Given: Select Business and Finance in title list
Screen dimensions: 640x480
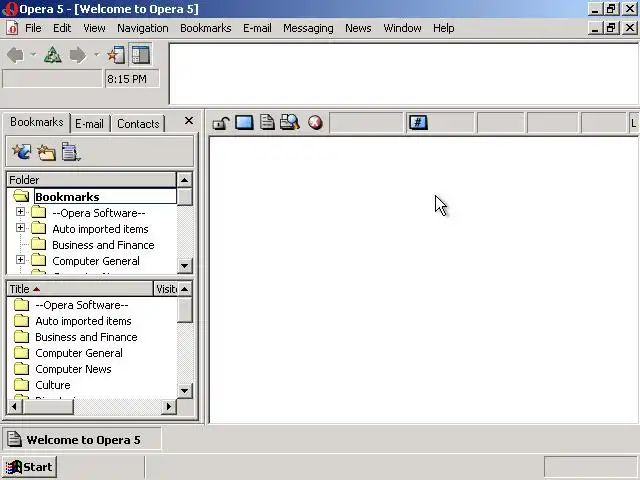Looking at the screenshot, I should 86,337.
